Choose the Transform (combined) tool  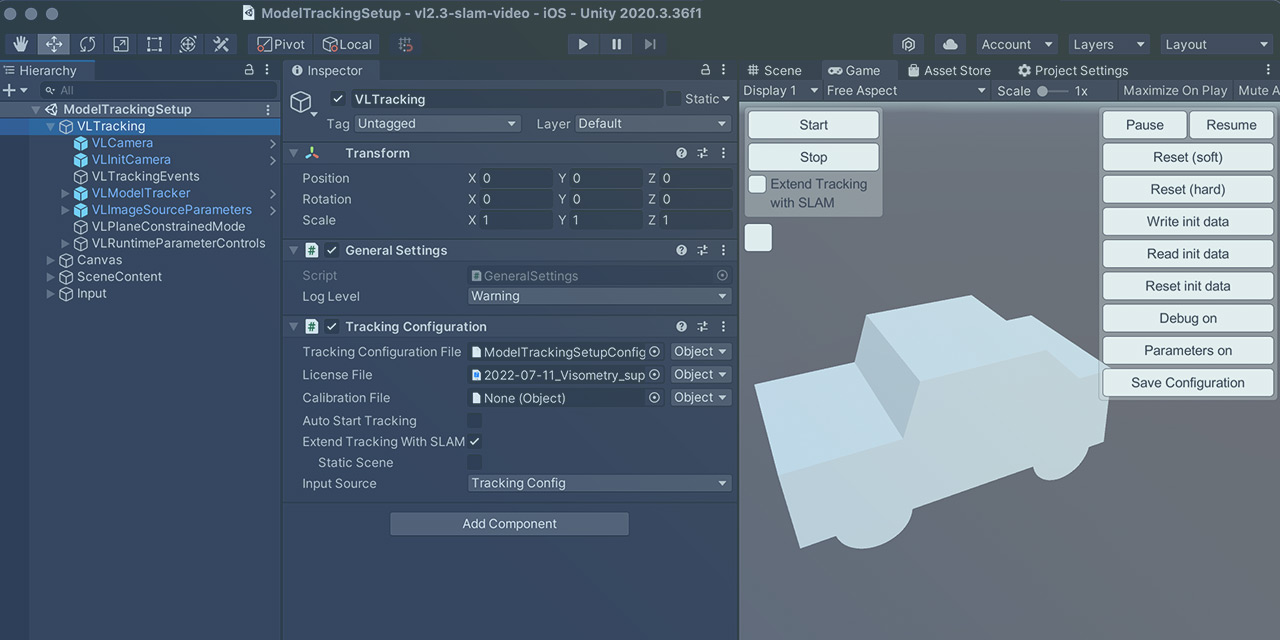click(186, 44)
